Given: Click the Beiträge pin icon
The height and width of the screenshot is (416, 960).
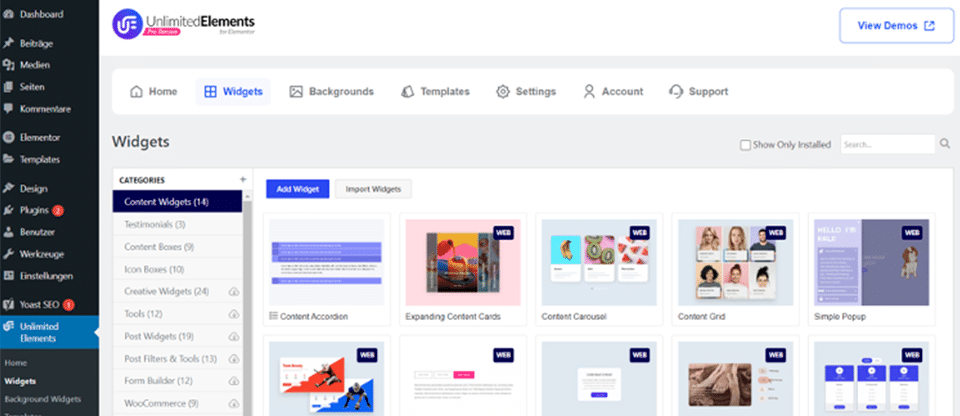Looking at the screenshot, I should click(x=9, y=43).
